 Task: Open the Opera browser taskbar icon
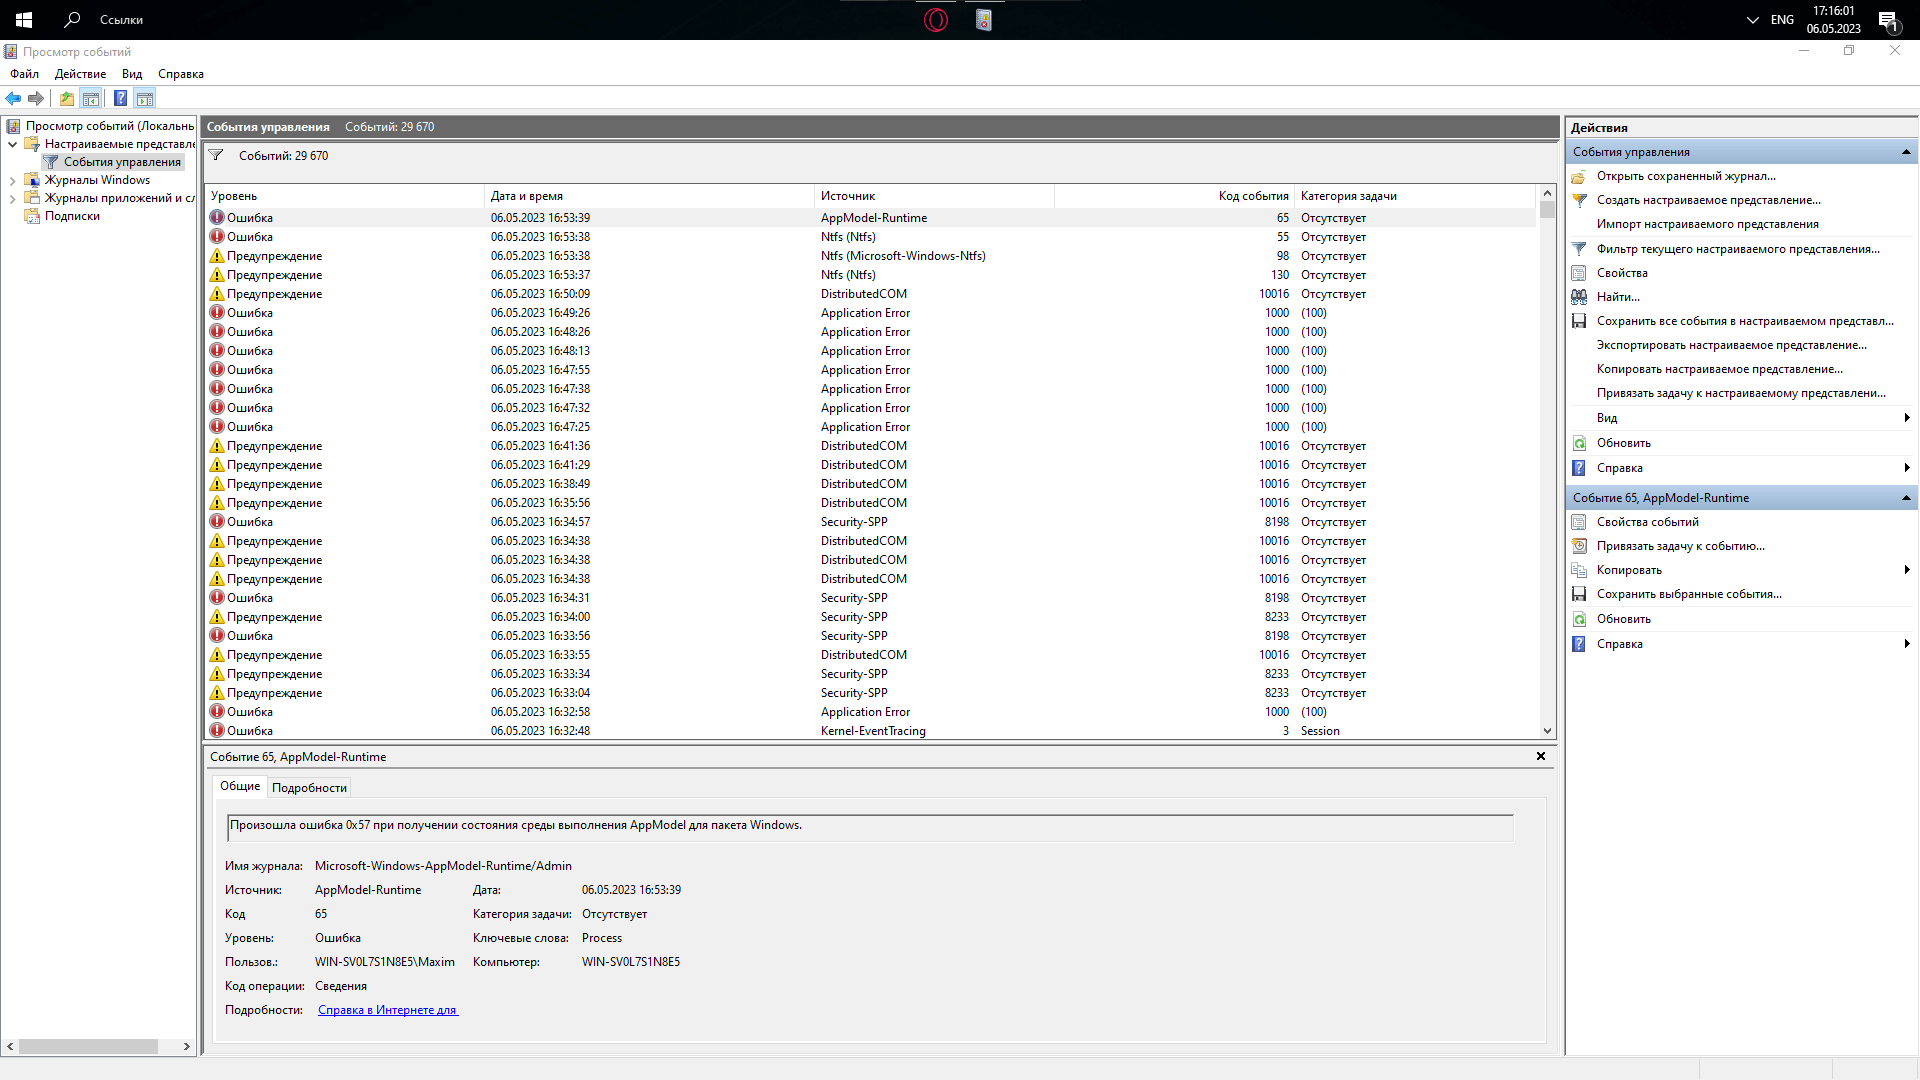click(x=936, y=19)
